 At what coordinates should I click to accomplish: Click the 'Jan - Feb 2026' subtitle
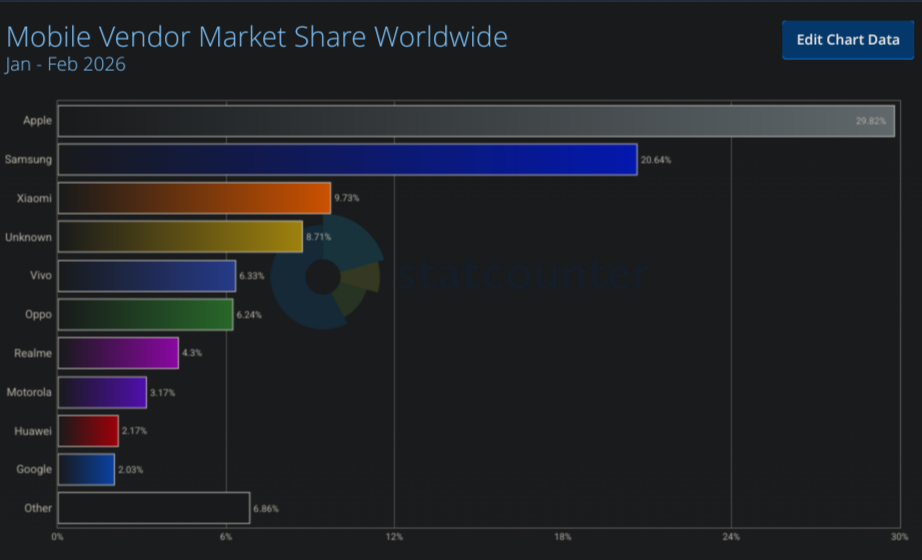(x=66, y=64)
